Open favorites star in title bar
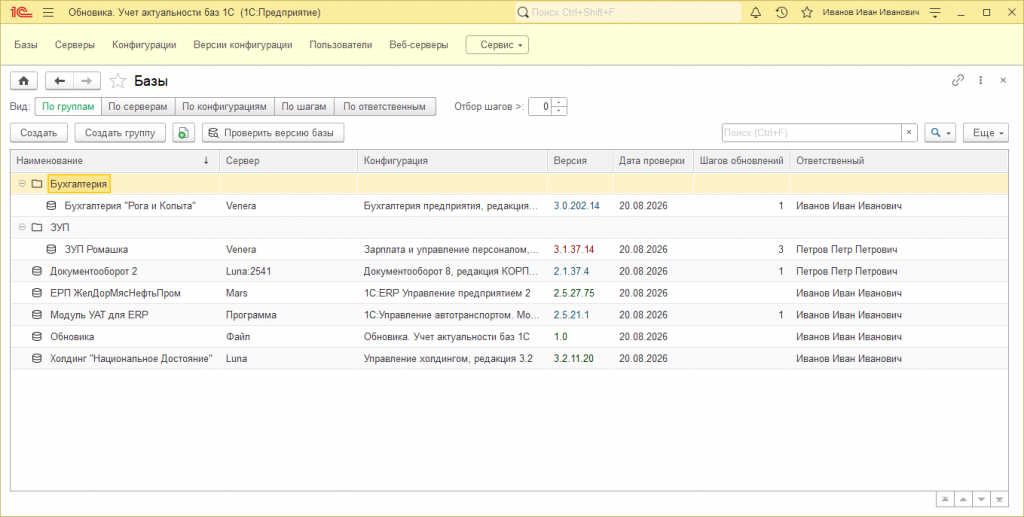Image resolution: width=1024 pixels, height=517 pixels. coord(807,12)
